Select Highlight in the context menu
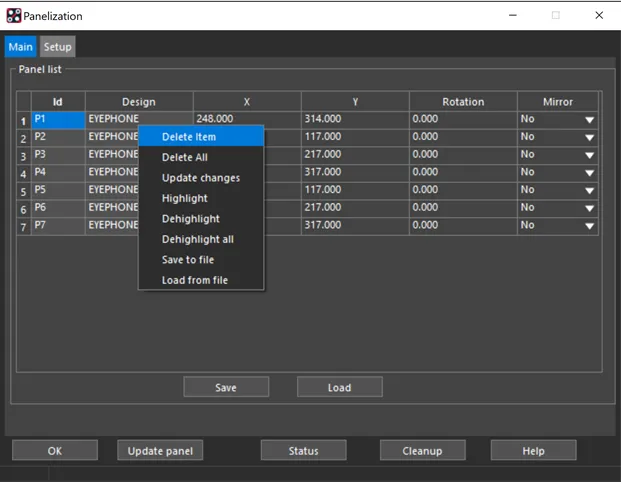 tap(201, 198)
